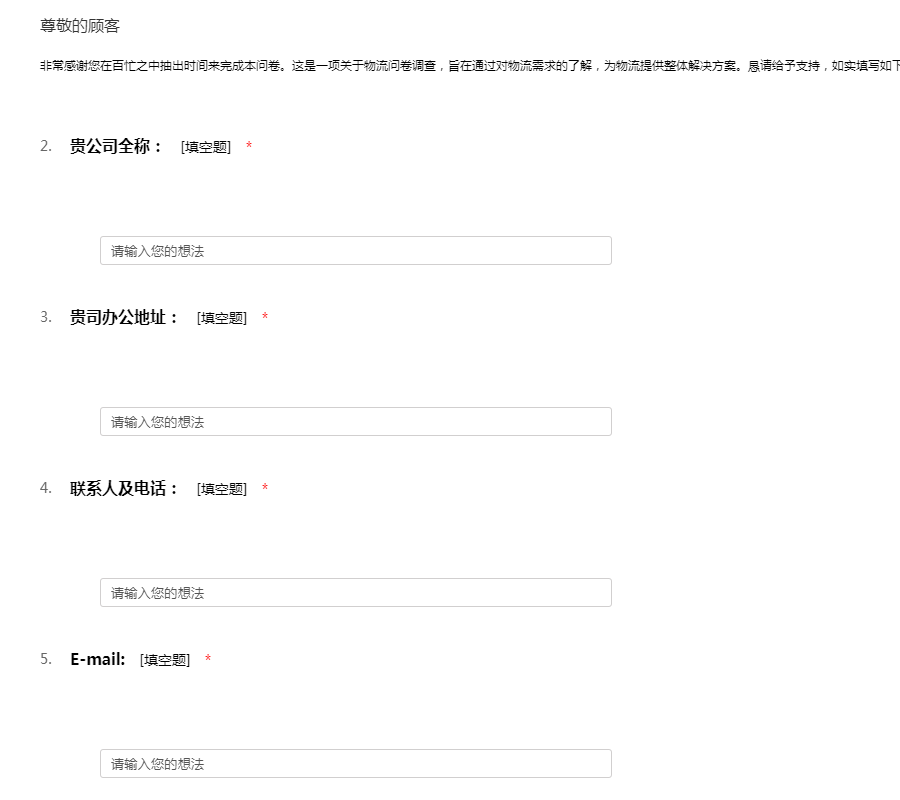Viewport: 900px width, 800px height.
Task: Click the 尊敬的顾客 greeting heading
Action: point(80,26)
